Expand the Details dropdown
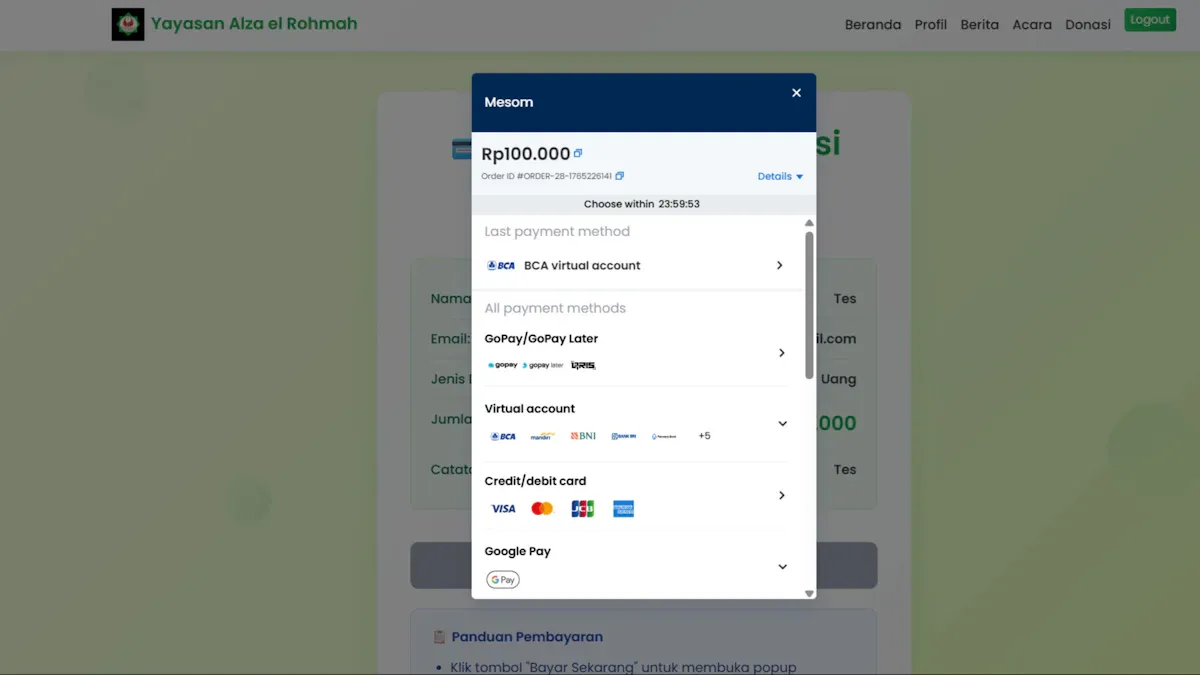 (x=779, y=175)
